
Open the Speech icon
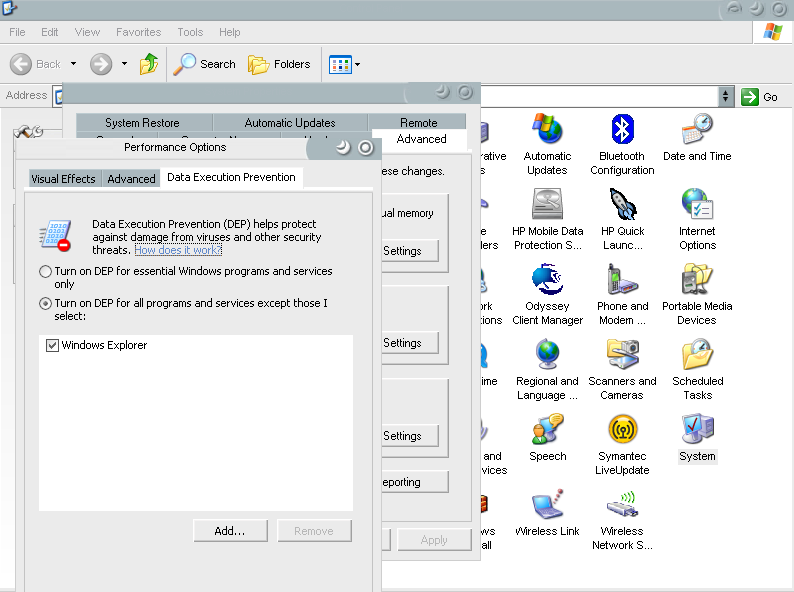pos(547,429)
